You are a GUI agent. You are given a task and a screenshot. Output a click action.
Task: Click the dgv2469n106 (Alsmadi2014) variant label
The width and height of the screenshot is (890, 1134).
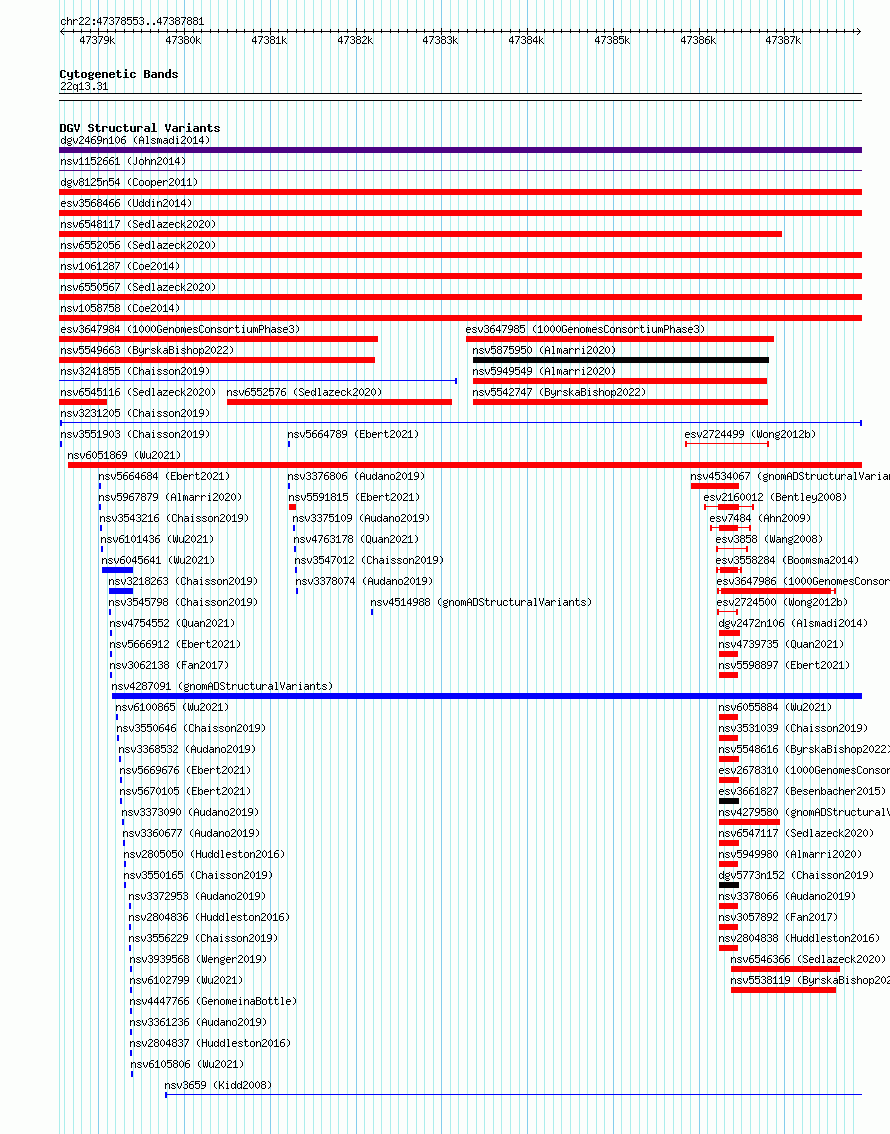(135, 140)
